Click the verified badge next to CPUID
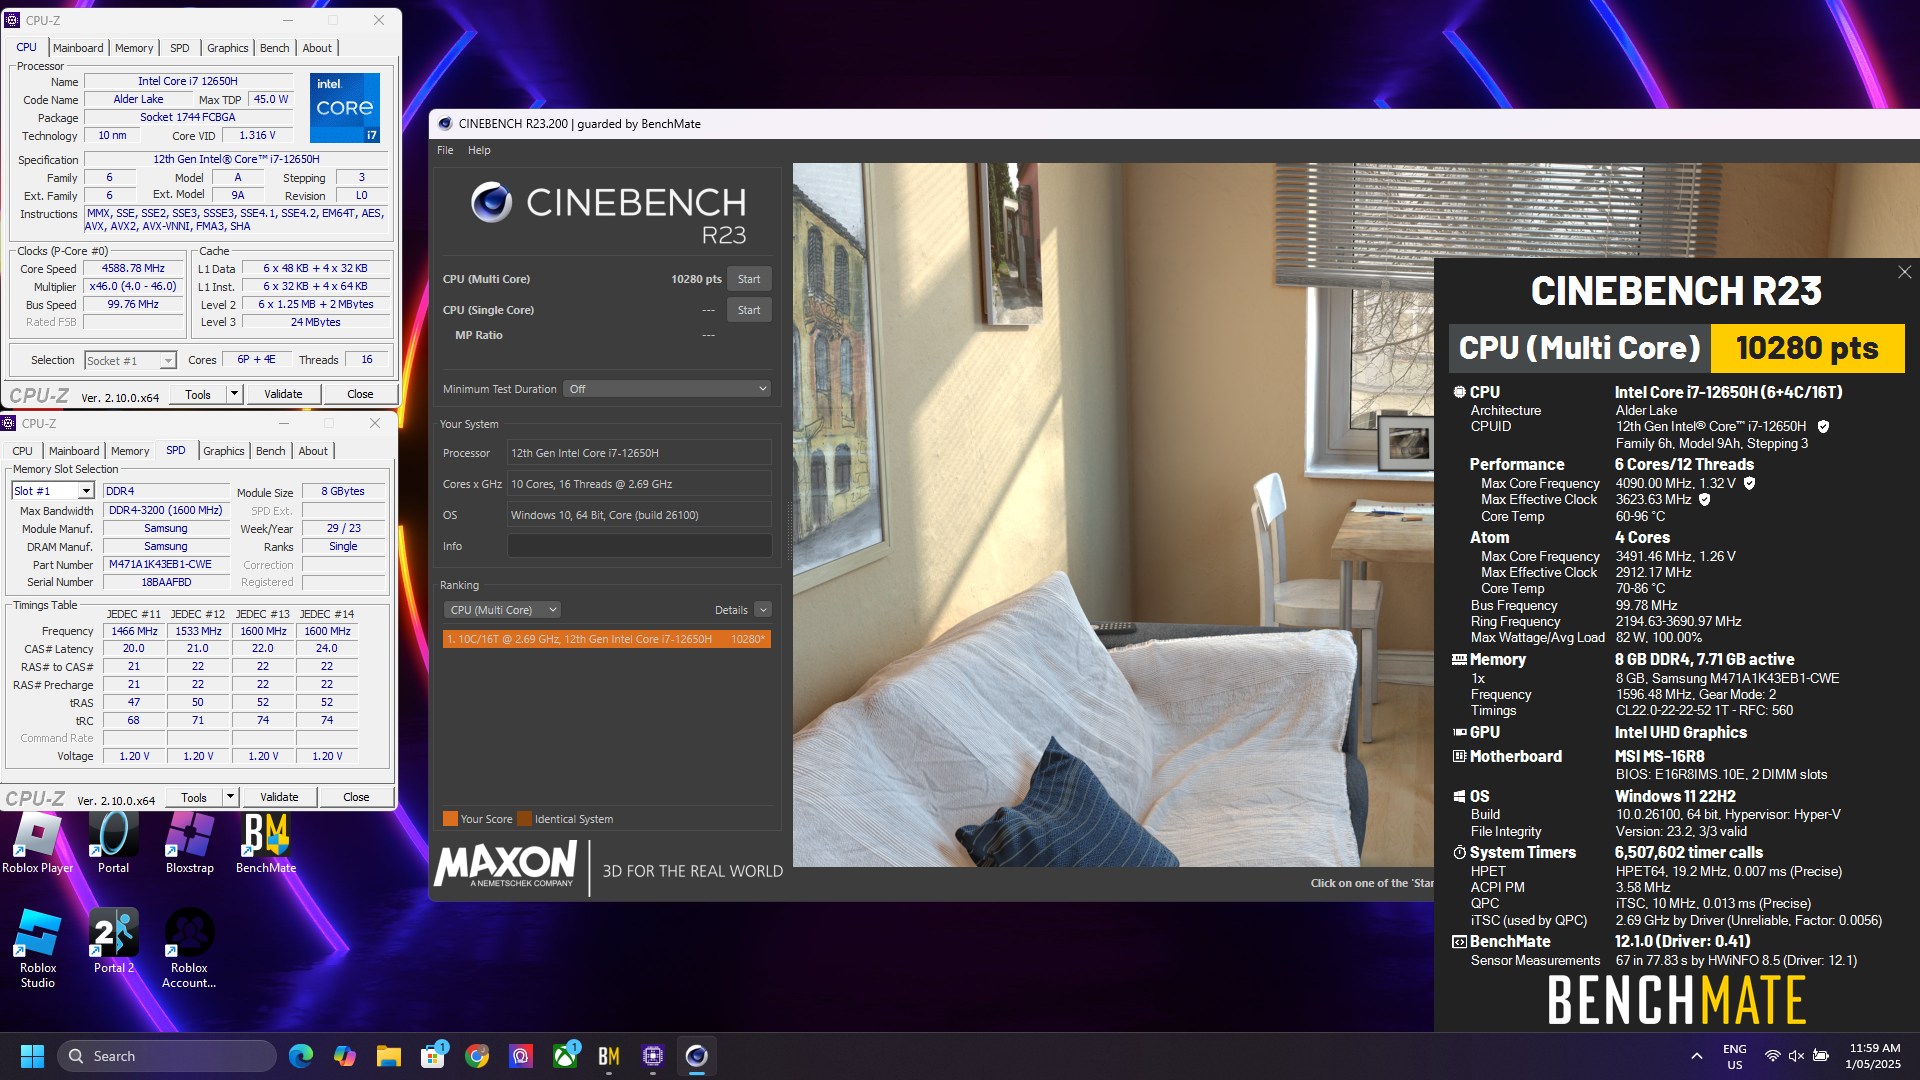This screenshot has width=1920, height=1080. (x=1823, y=427)
